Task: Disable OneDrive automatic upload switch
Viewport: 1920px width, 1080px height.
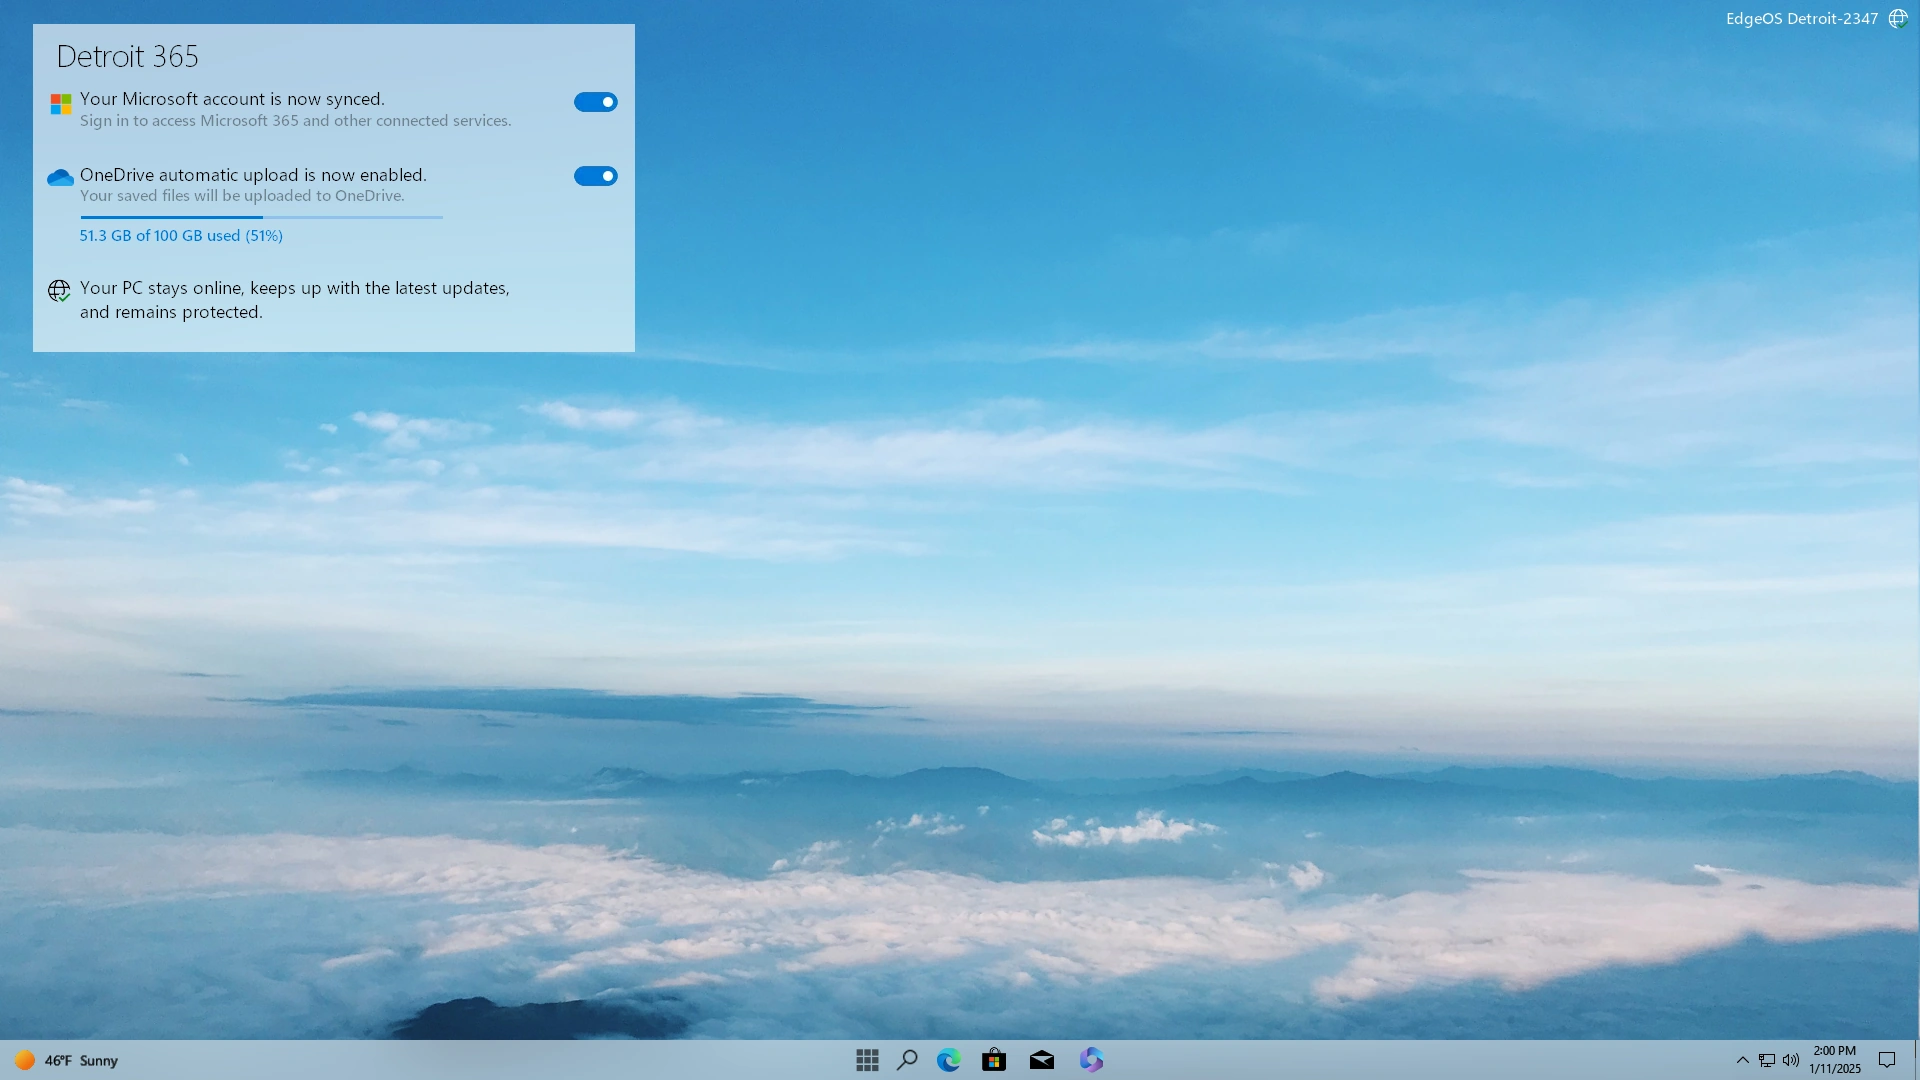Action: point(595,176)
